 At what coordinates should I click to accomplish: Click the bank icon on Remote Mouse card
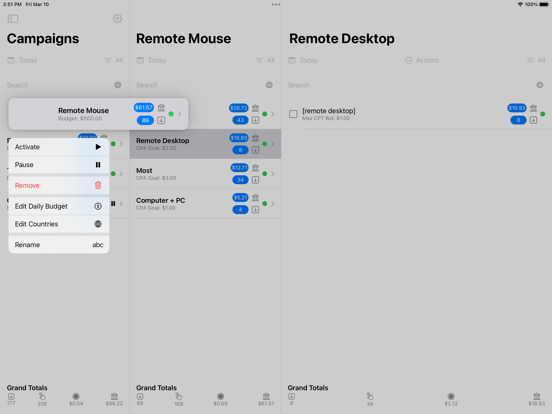(161, 107)
